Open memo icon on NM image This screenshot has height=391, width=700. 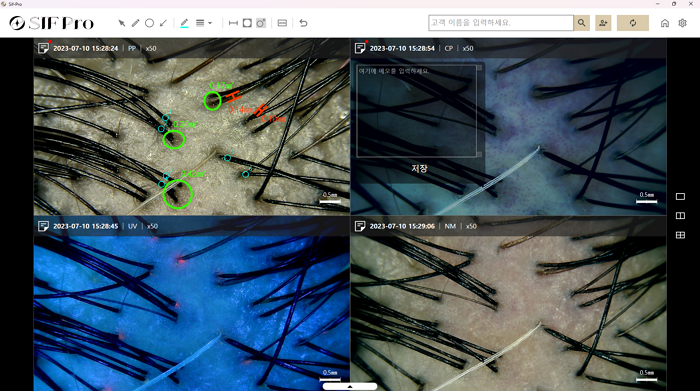(x=360, y=226)
